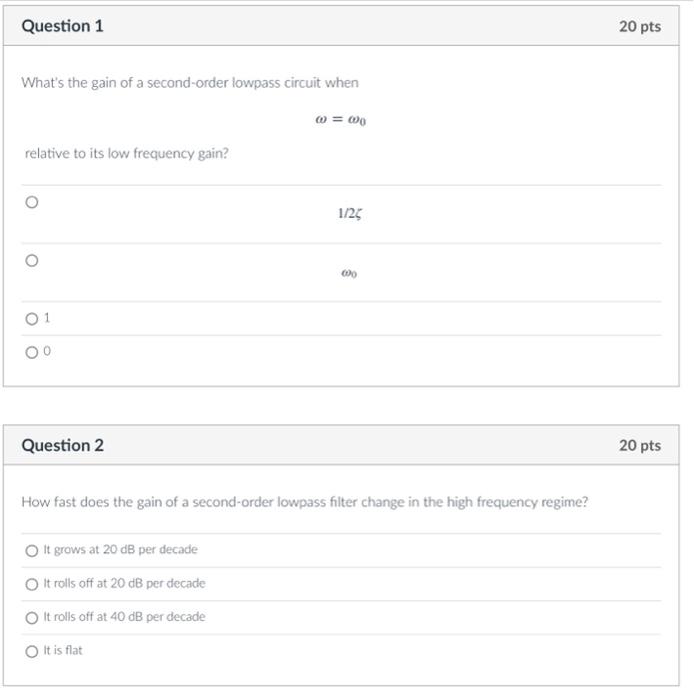Pick answer 0 for Question 1
Viewport: 694px width, 700px height.
[32, 353]
